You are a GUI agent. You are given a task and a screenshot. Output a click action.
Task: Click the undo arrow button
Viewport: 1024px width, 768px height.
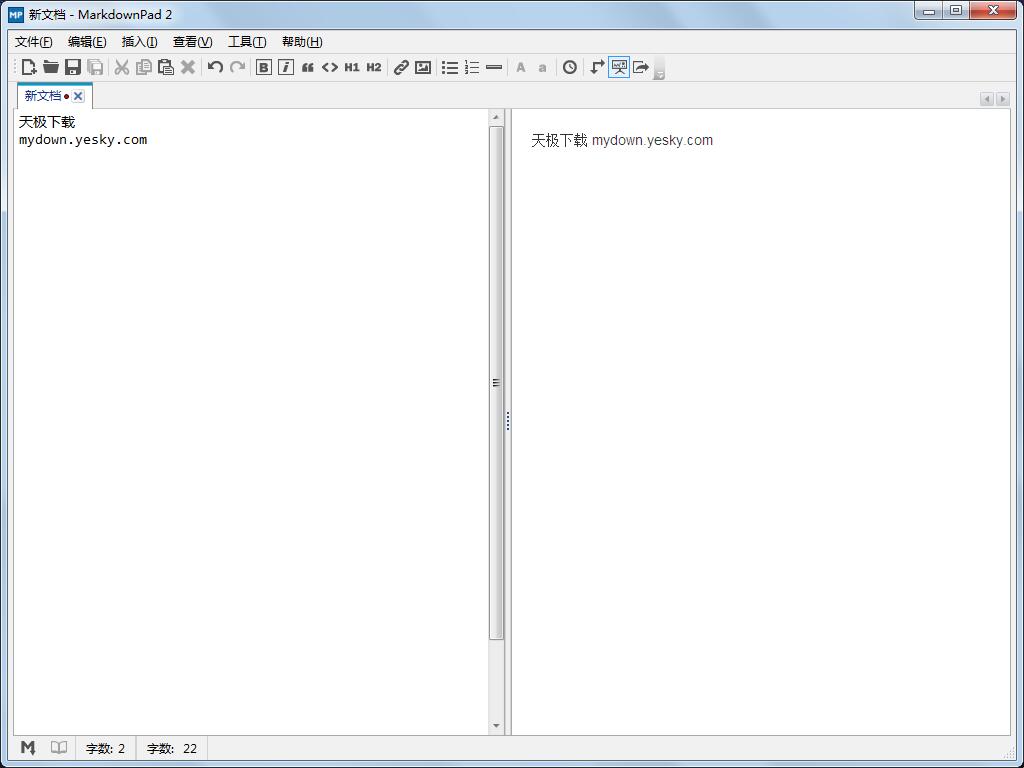(x=215, y=67)
